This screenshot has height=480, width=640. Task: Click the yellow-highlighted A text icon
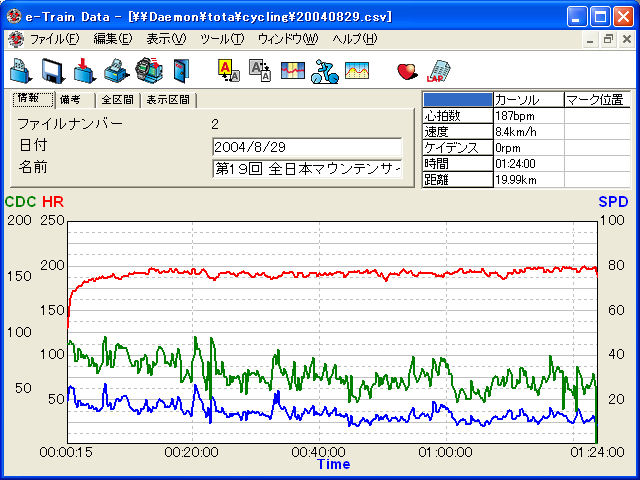(x=228, y=70)
